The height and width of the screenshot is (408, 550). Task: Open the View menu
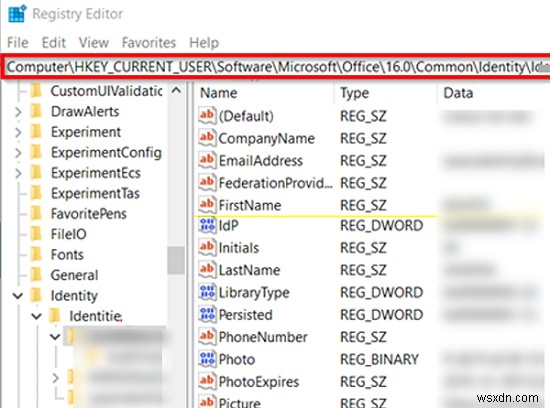pyautogui.click(x=94, y=43)
